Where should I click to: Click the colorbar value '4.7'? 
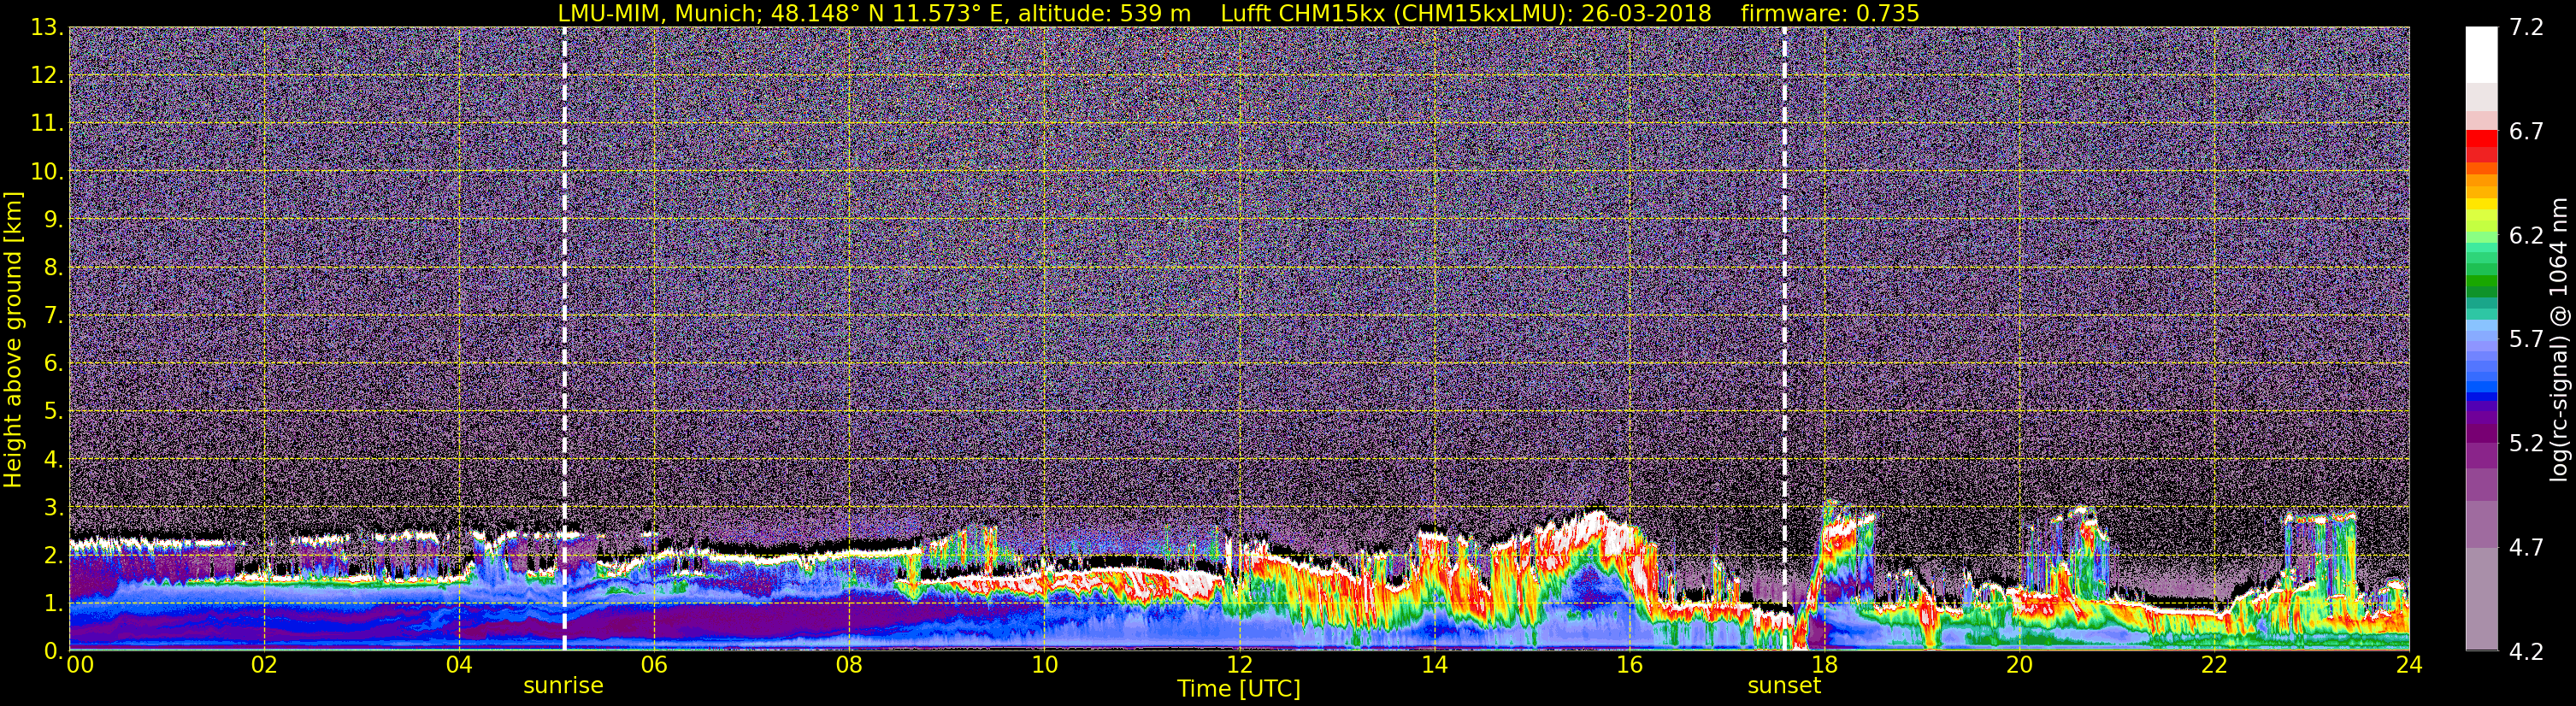pos(2526,548)
